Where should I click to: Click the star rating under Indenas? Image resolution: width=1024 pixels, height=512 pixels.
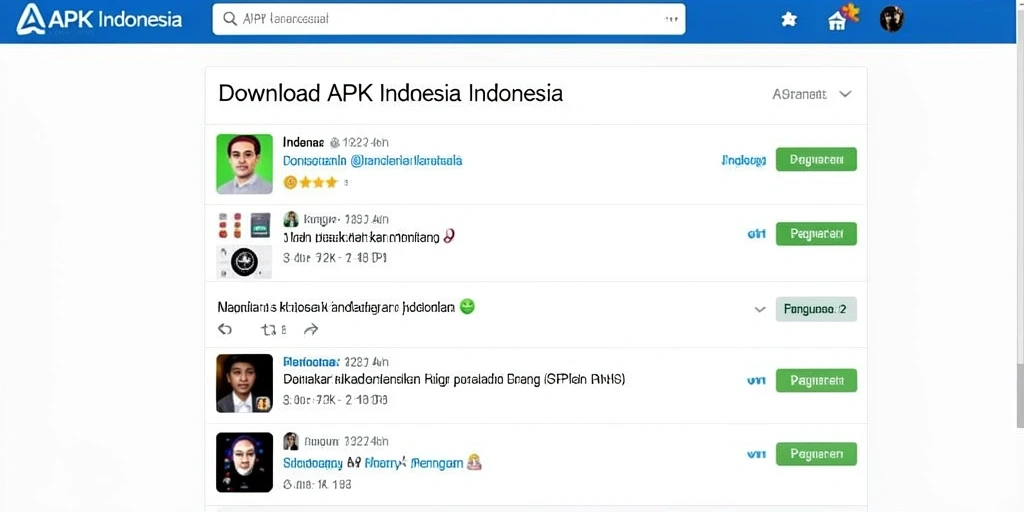(x=311, y=182)
